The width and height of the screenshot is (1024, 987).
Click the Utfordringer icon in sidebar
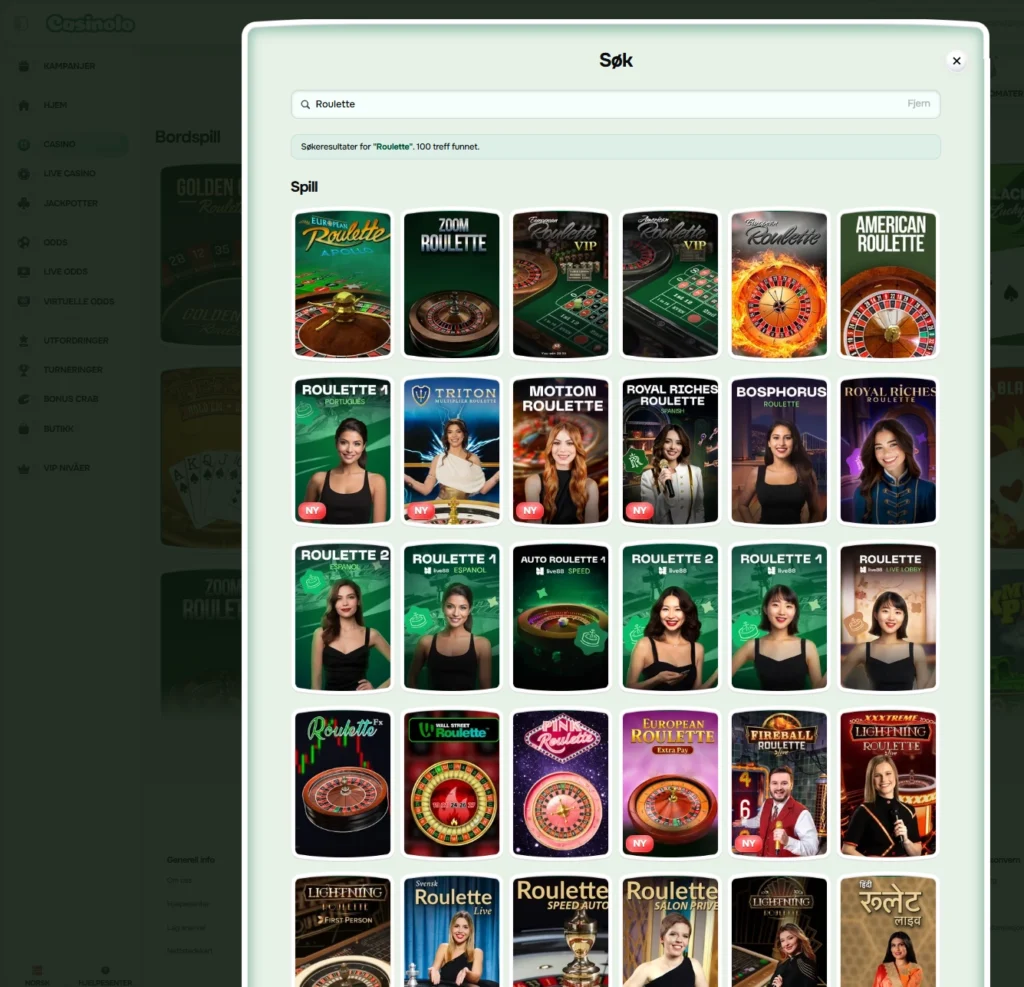click(x=24, y=341)
